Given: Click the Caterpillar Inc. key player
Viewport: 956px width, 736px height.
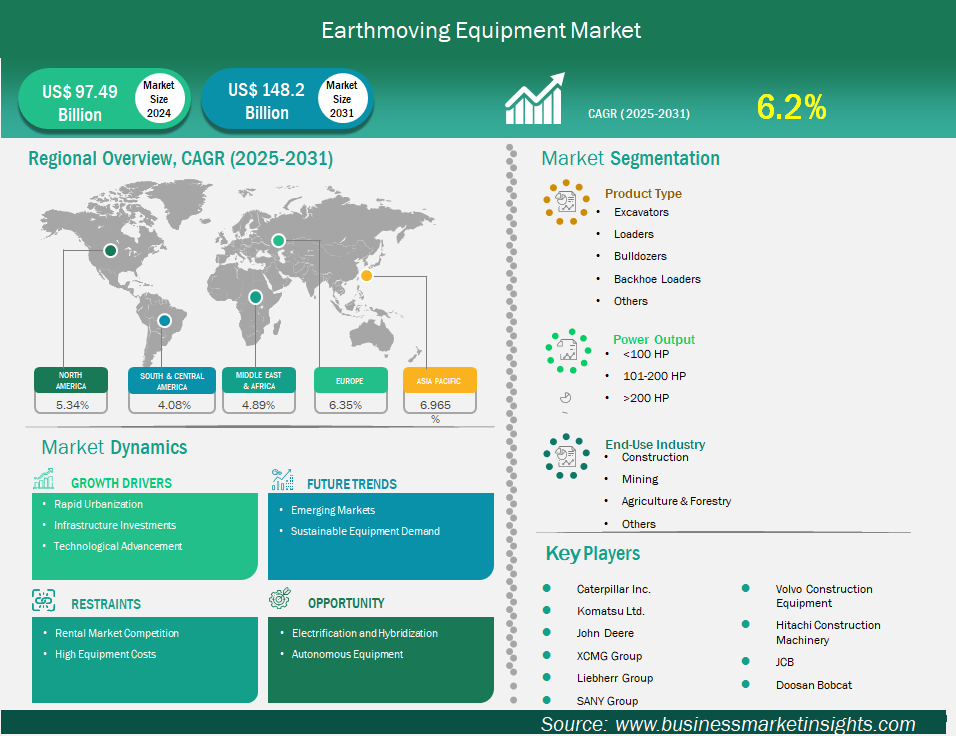Looking at the screenshot, I should coord(613,589).
